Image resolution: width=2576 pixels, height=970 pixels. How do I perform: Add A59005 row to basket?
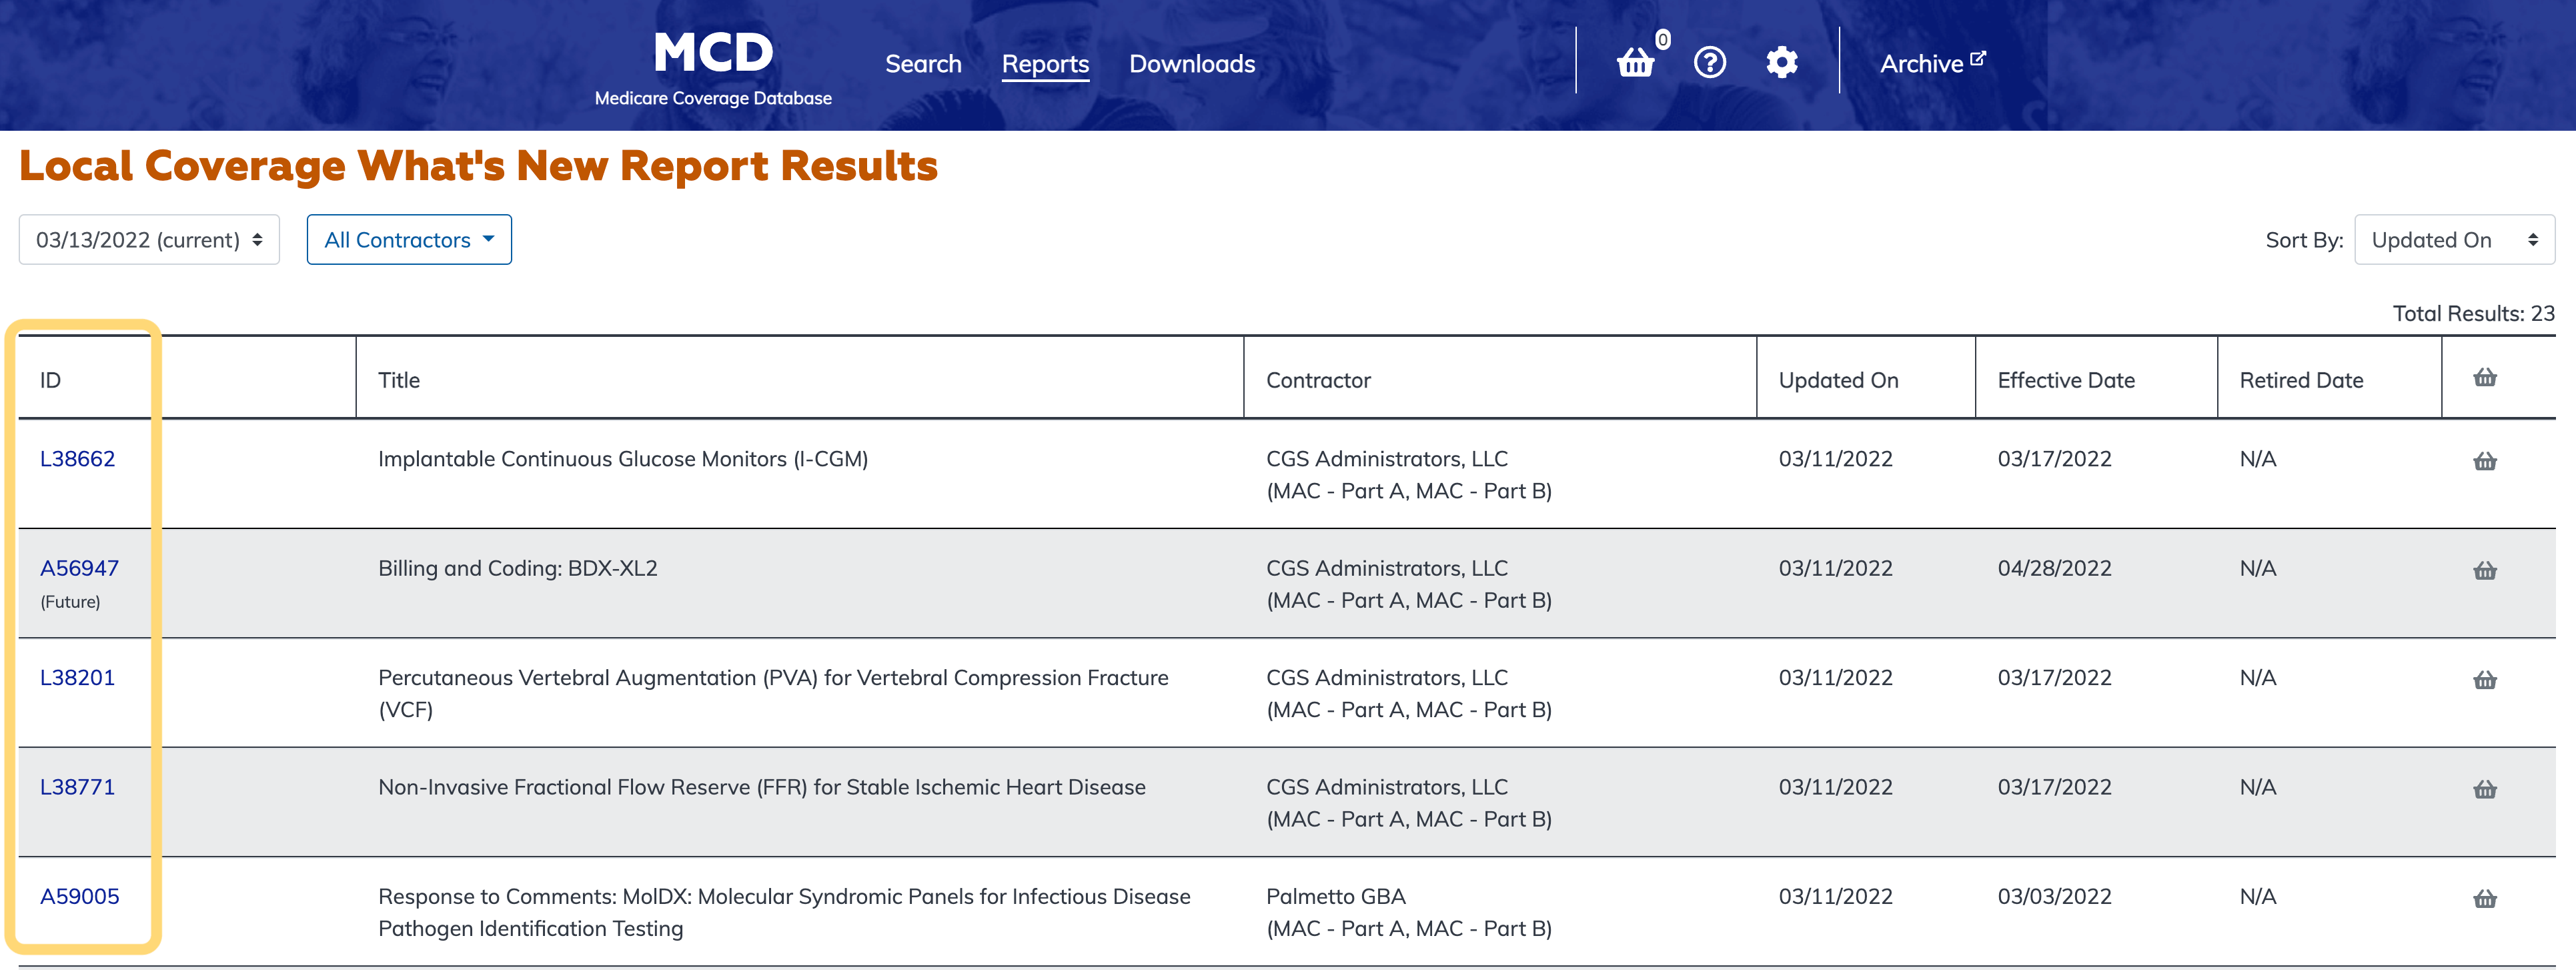click(2484, 899)
